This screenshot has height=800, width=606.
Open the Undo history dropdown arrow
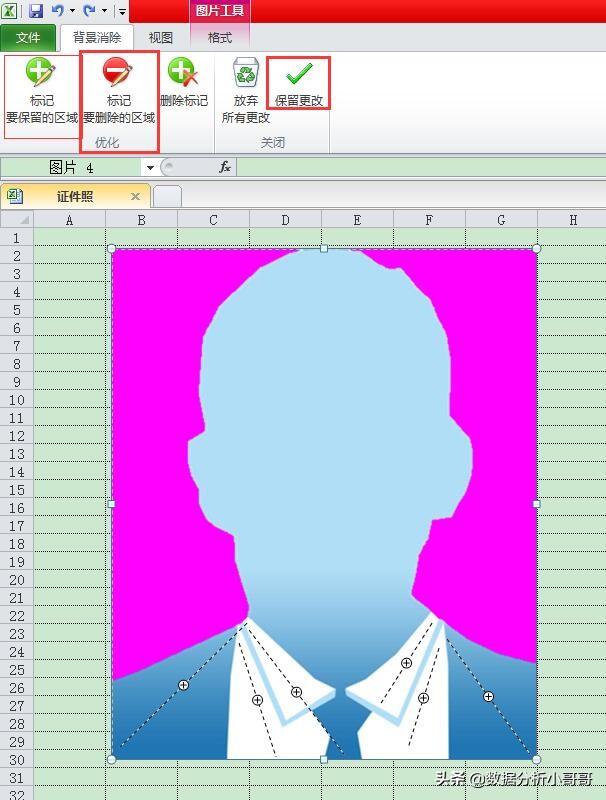pyautogui.click(x=72, y=11)
